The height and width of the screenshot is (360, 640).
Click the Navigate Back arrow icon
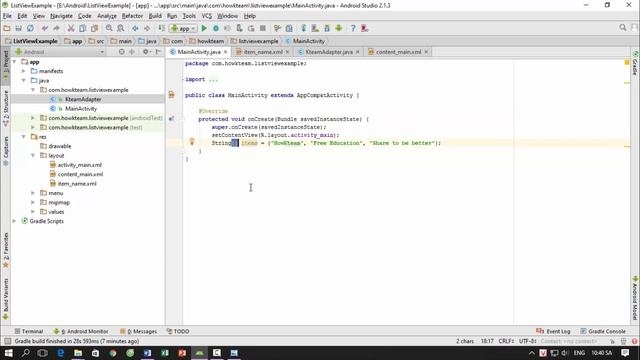[135, 28]
